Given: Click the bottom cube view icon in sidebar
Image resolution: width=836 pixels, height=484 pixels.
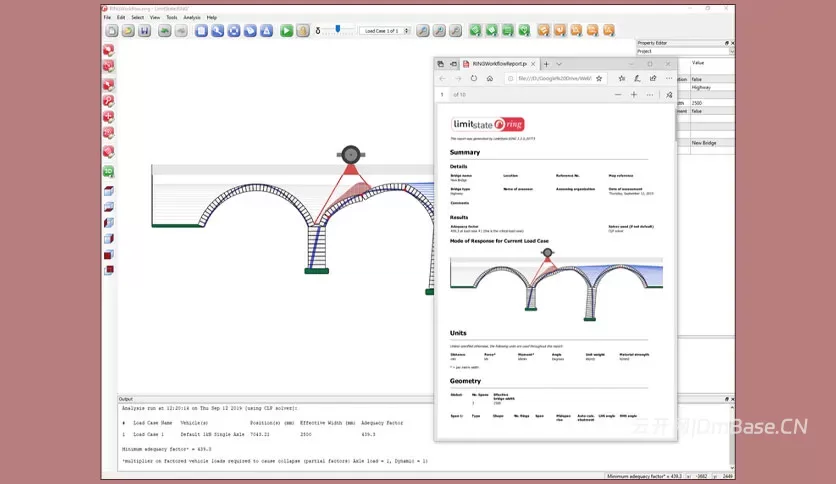Looking at the screenshot, I should [109, 270].
